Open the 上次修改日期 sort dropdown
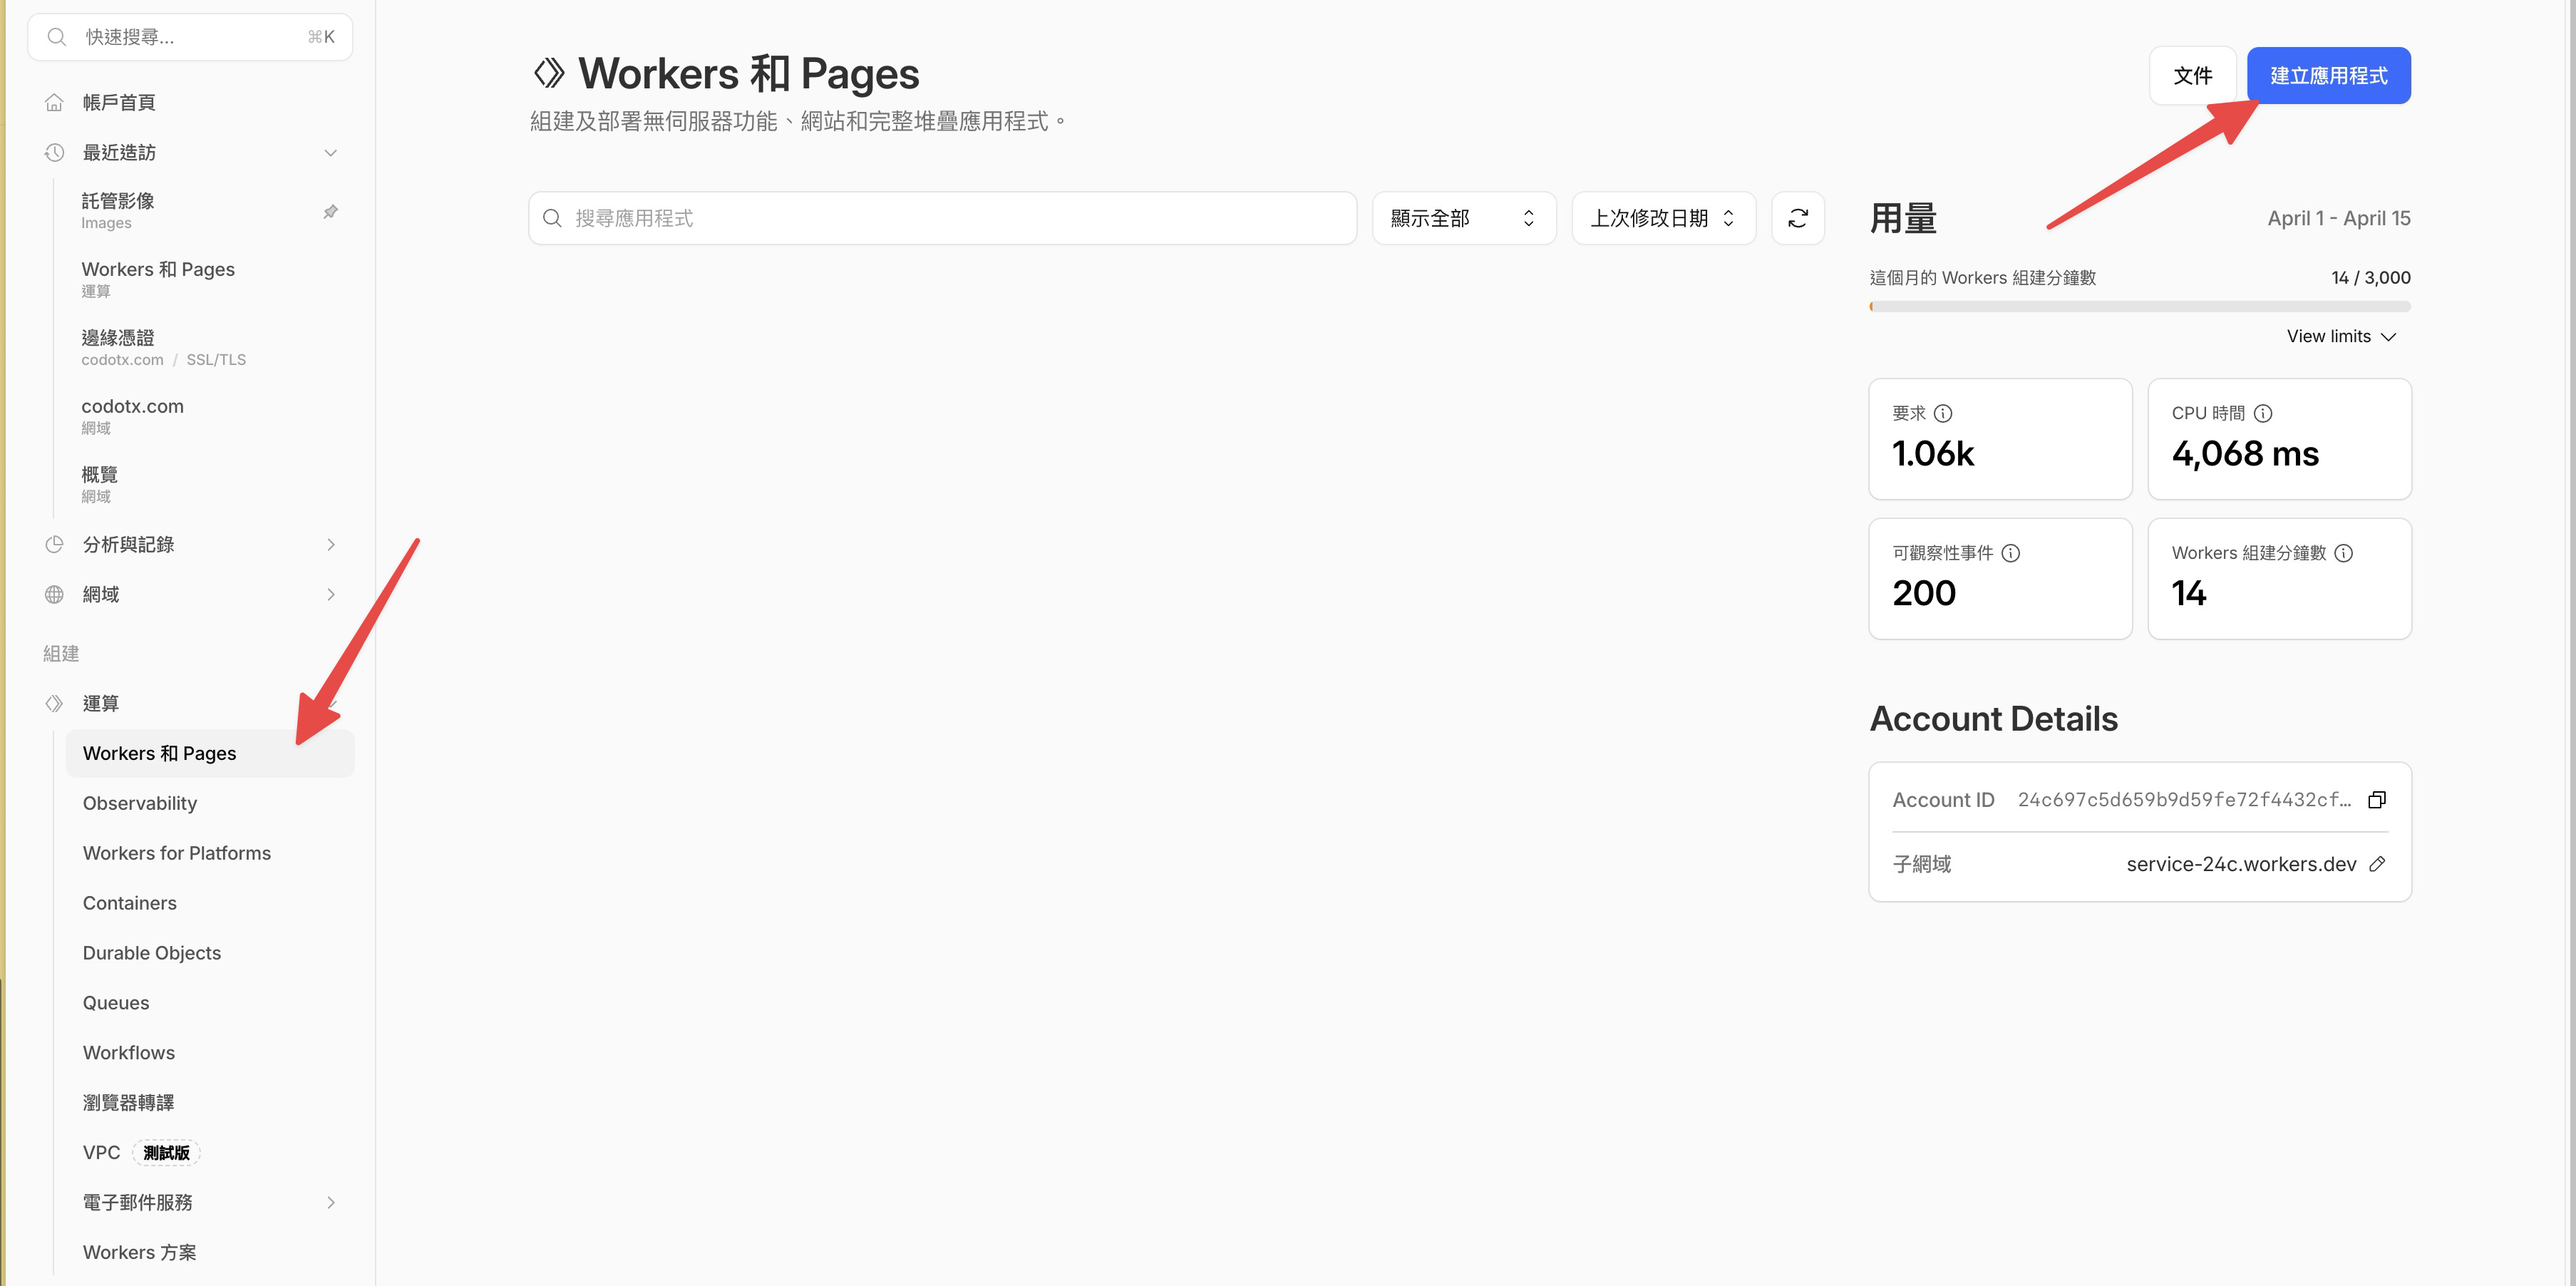The image size is (2576, 1286). coord(1662,217)
